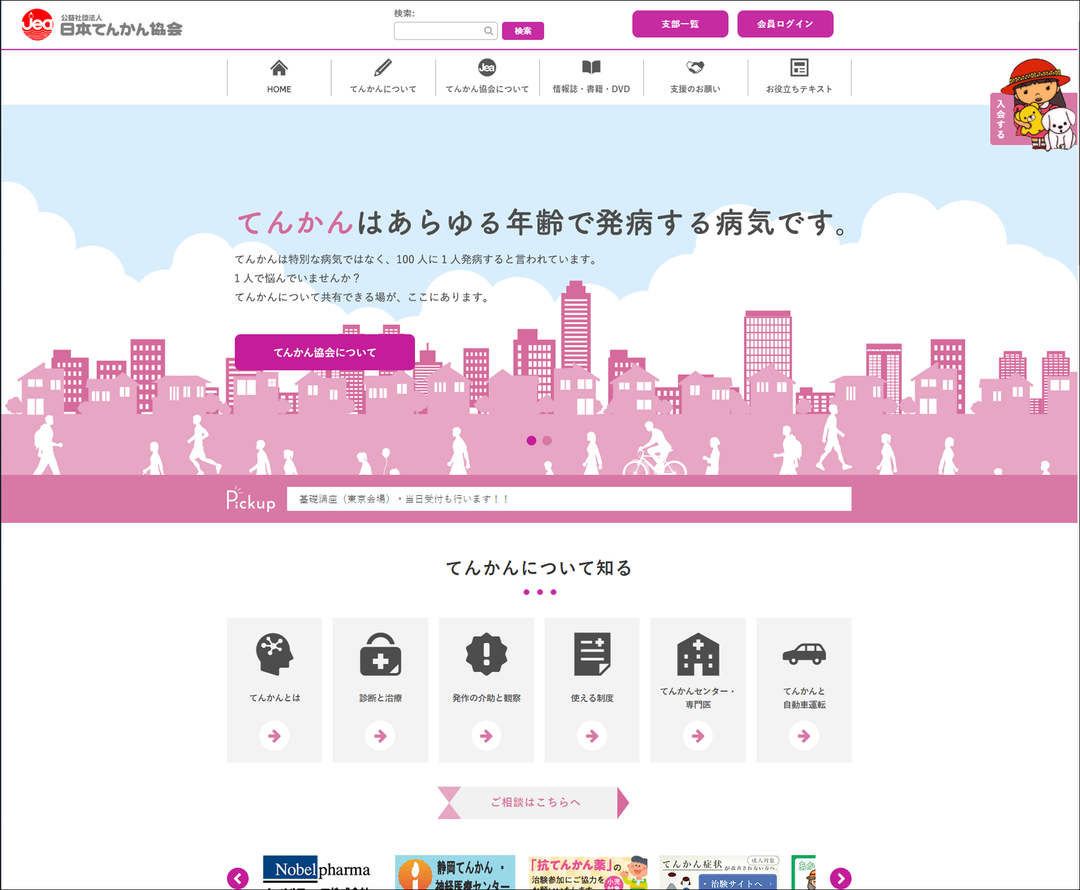Click the magnifying glass search icon

[x=489, y=31]
